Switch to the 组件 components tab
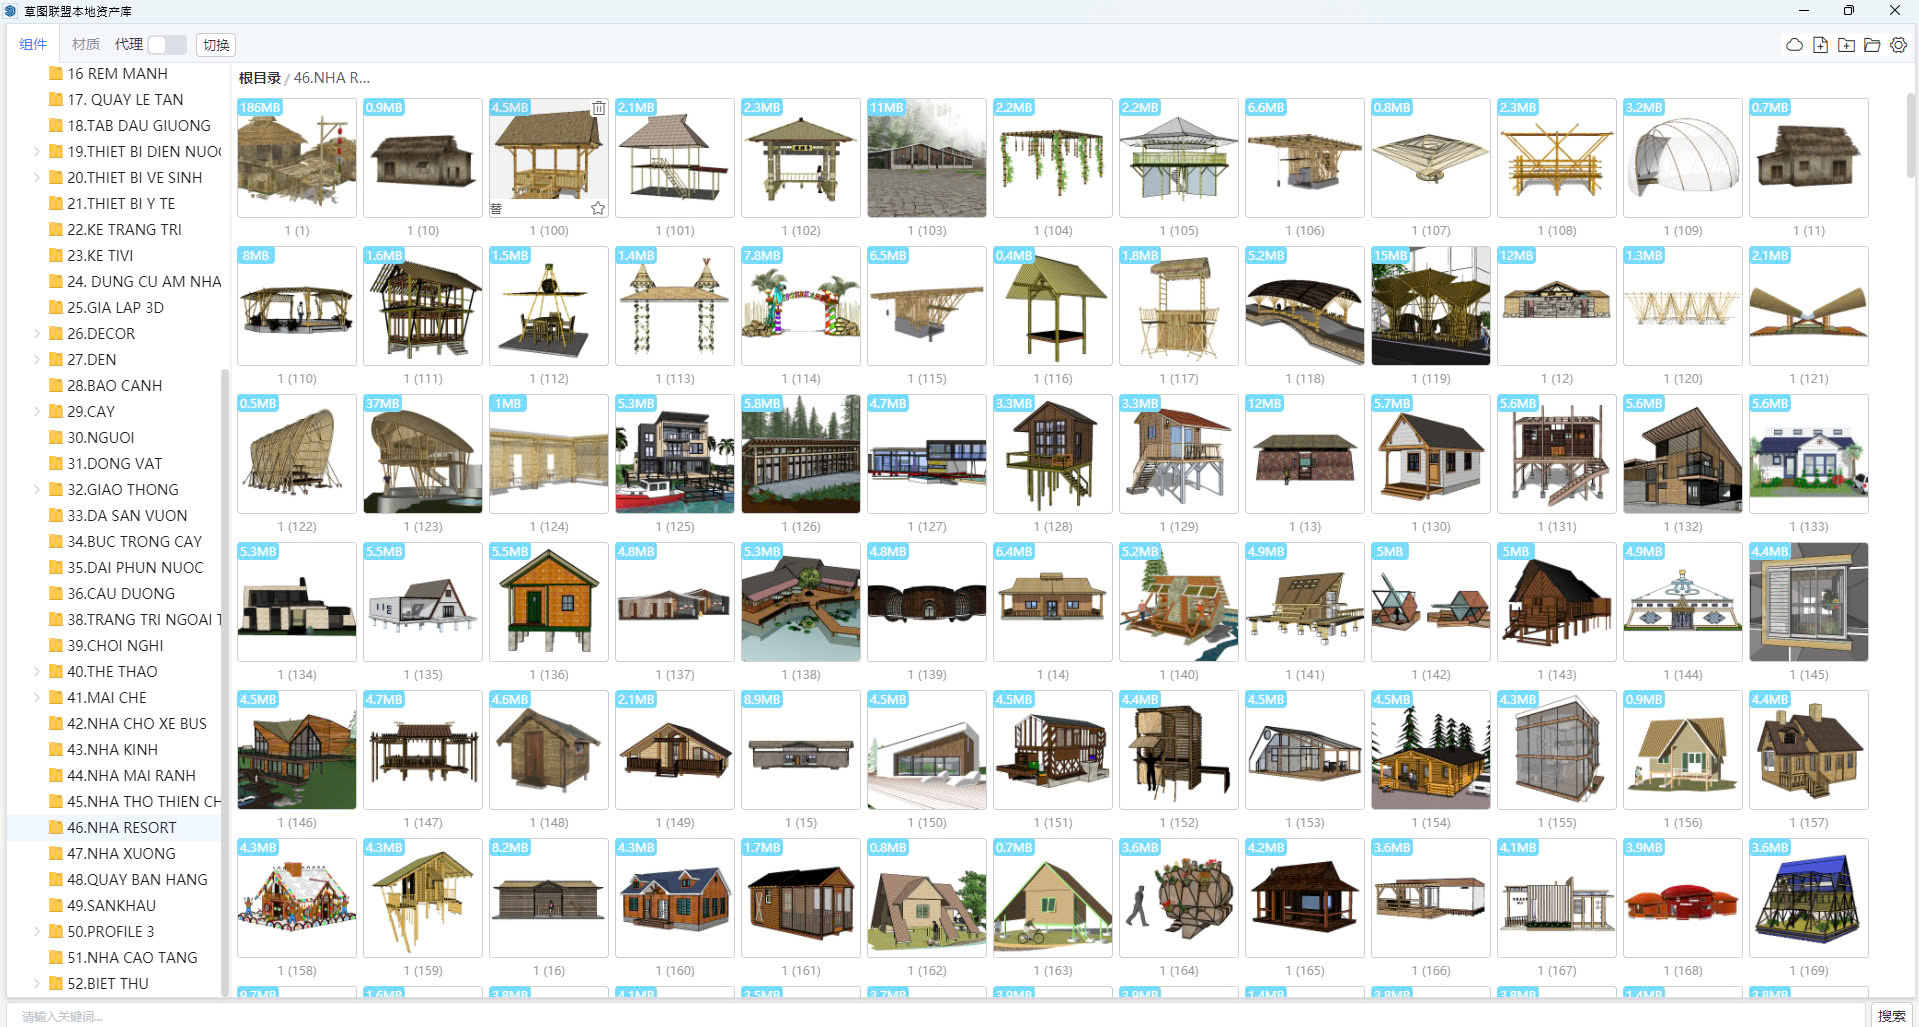This screenshot has width=1919, height=1027. coord(33,45)
